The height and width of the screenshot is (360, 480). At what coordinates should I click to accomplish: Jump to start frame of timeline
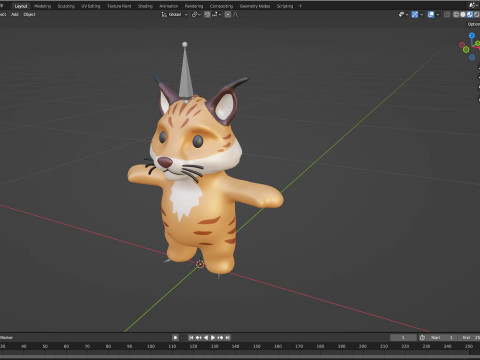point(191,337)
